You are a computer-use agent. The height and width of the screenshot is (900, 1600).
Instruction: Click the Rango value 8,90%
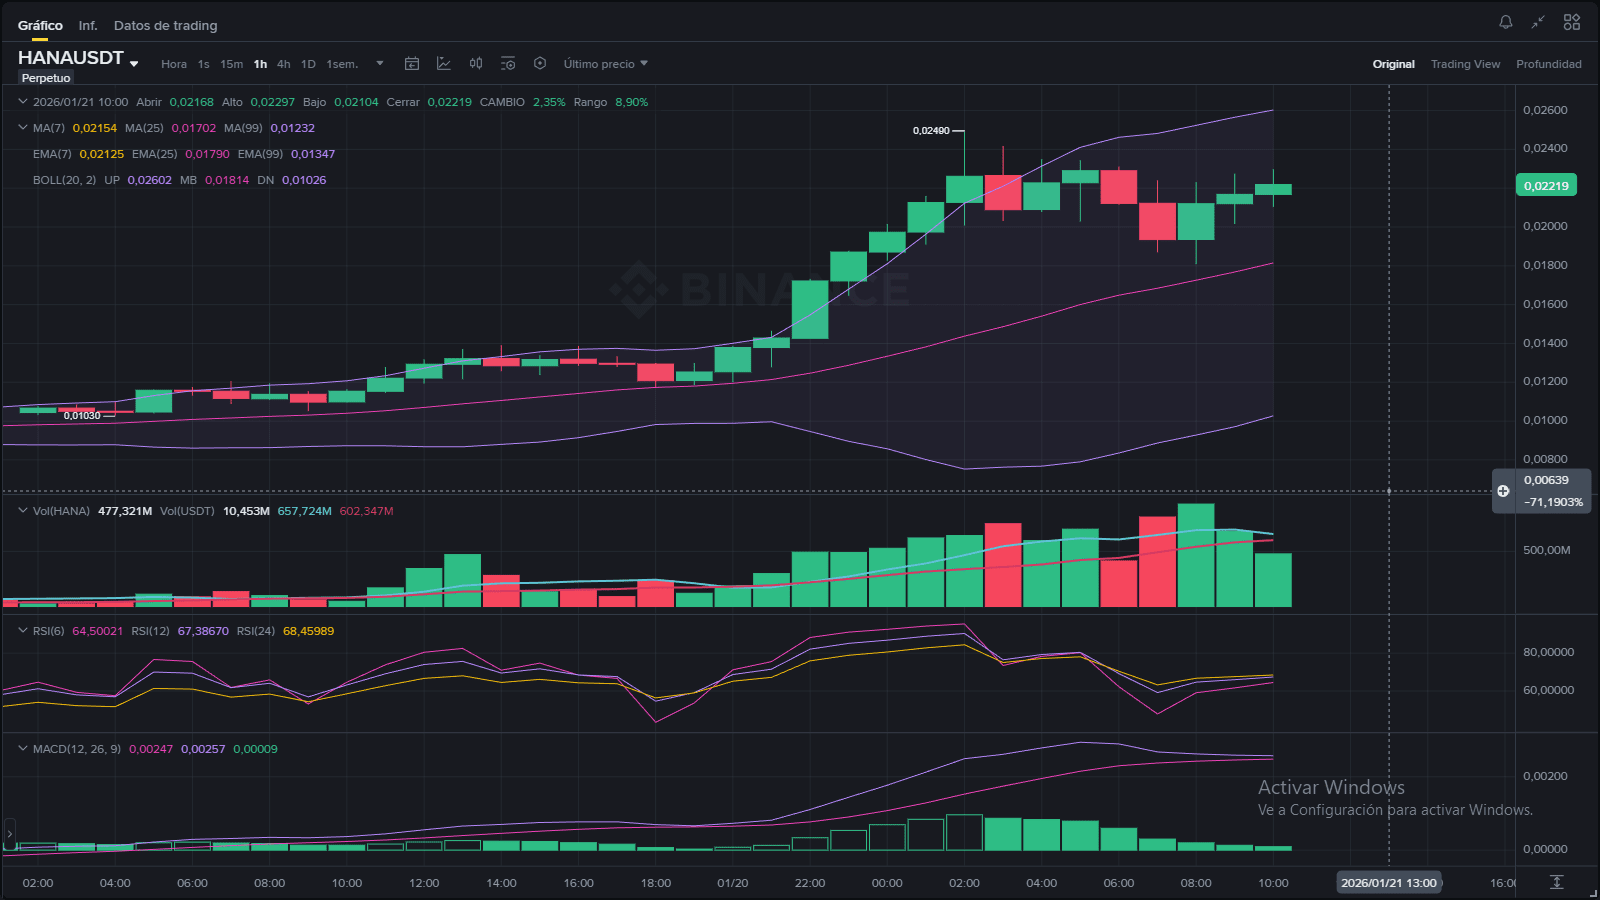click(632, 102)
